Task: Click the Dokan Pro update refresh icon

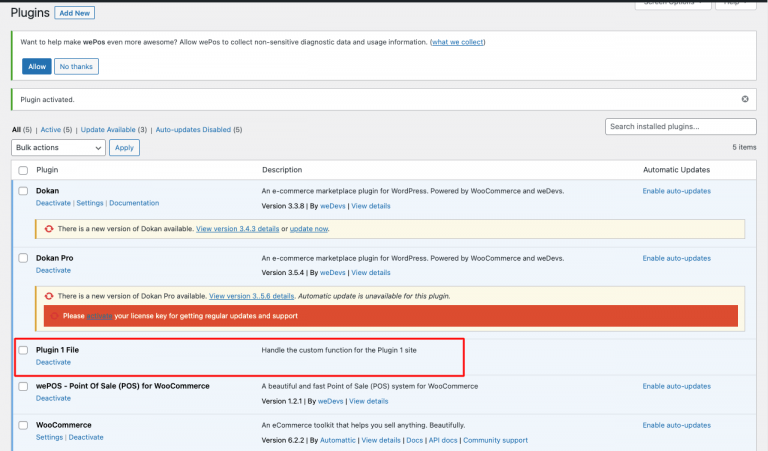Action: (49, 296)
